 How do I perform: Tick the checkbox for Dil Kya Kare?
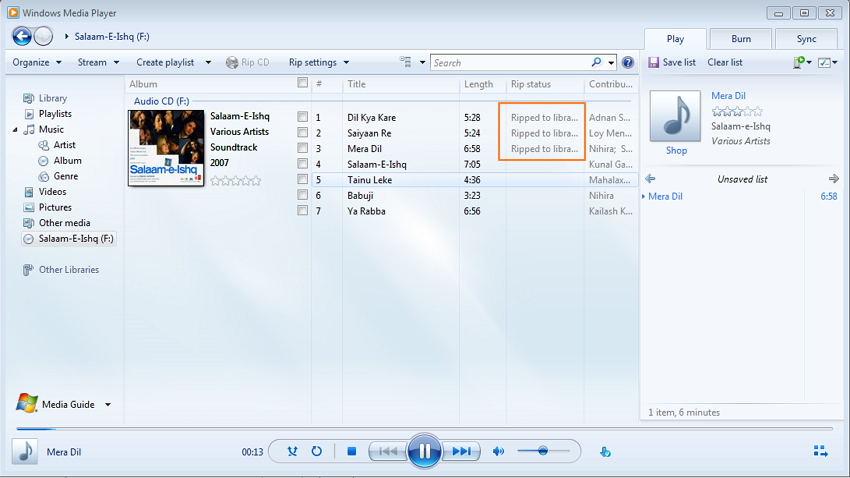click(x=303, y=117)
